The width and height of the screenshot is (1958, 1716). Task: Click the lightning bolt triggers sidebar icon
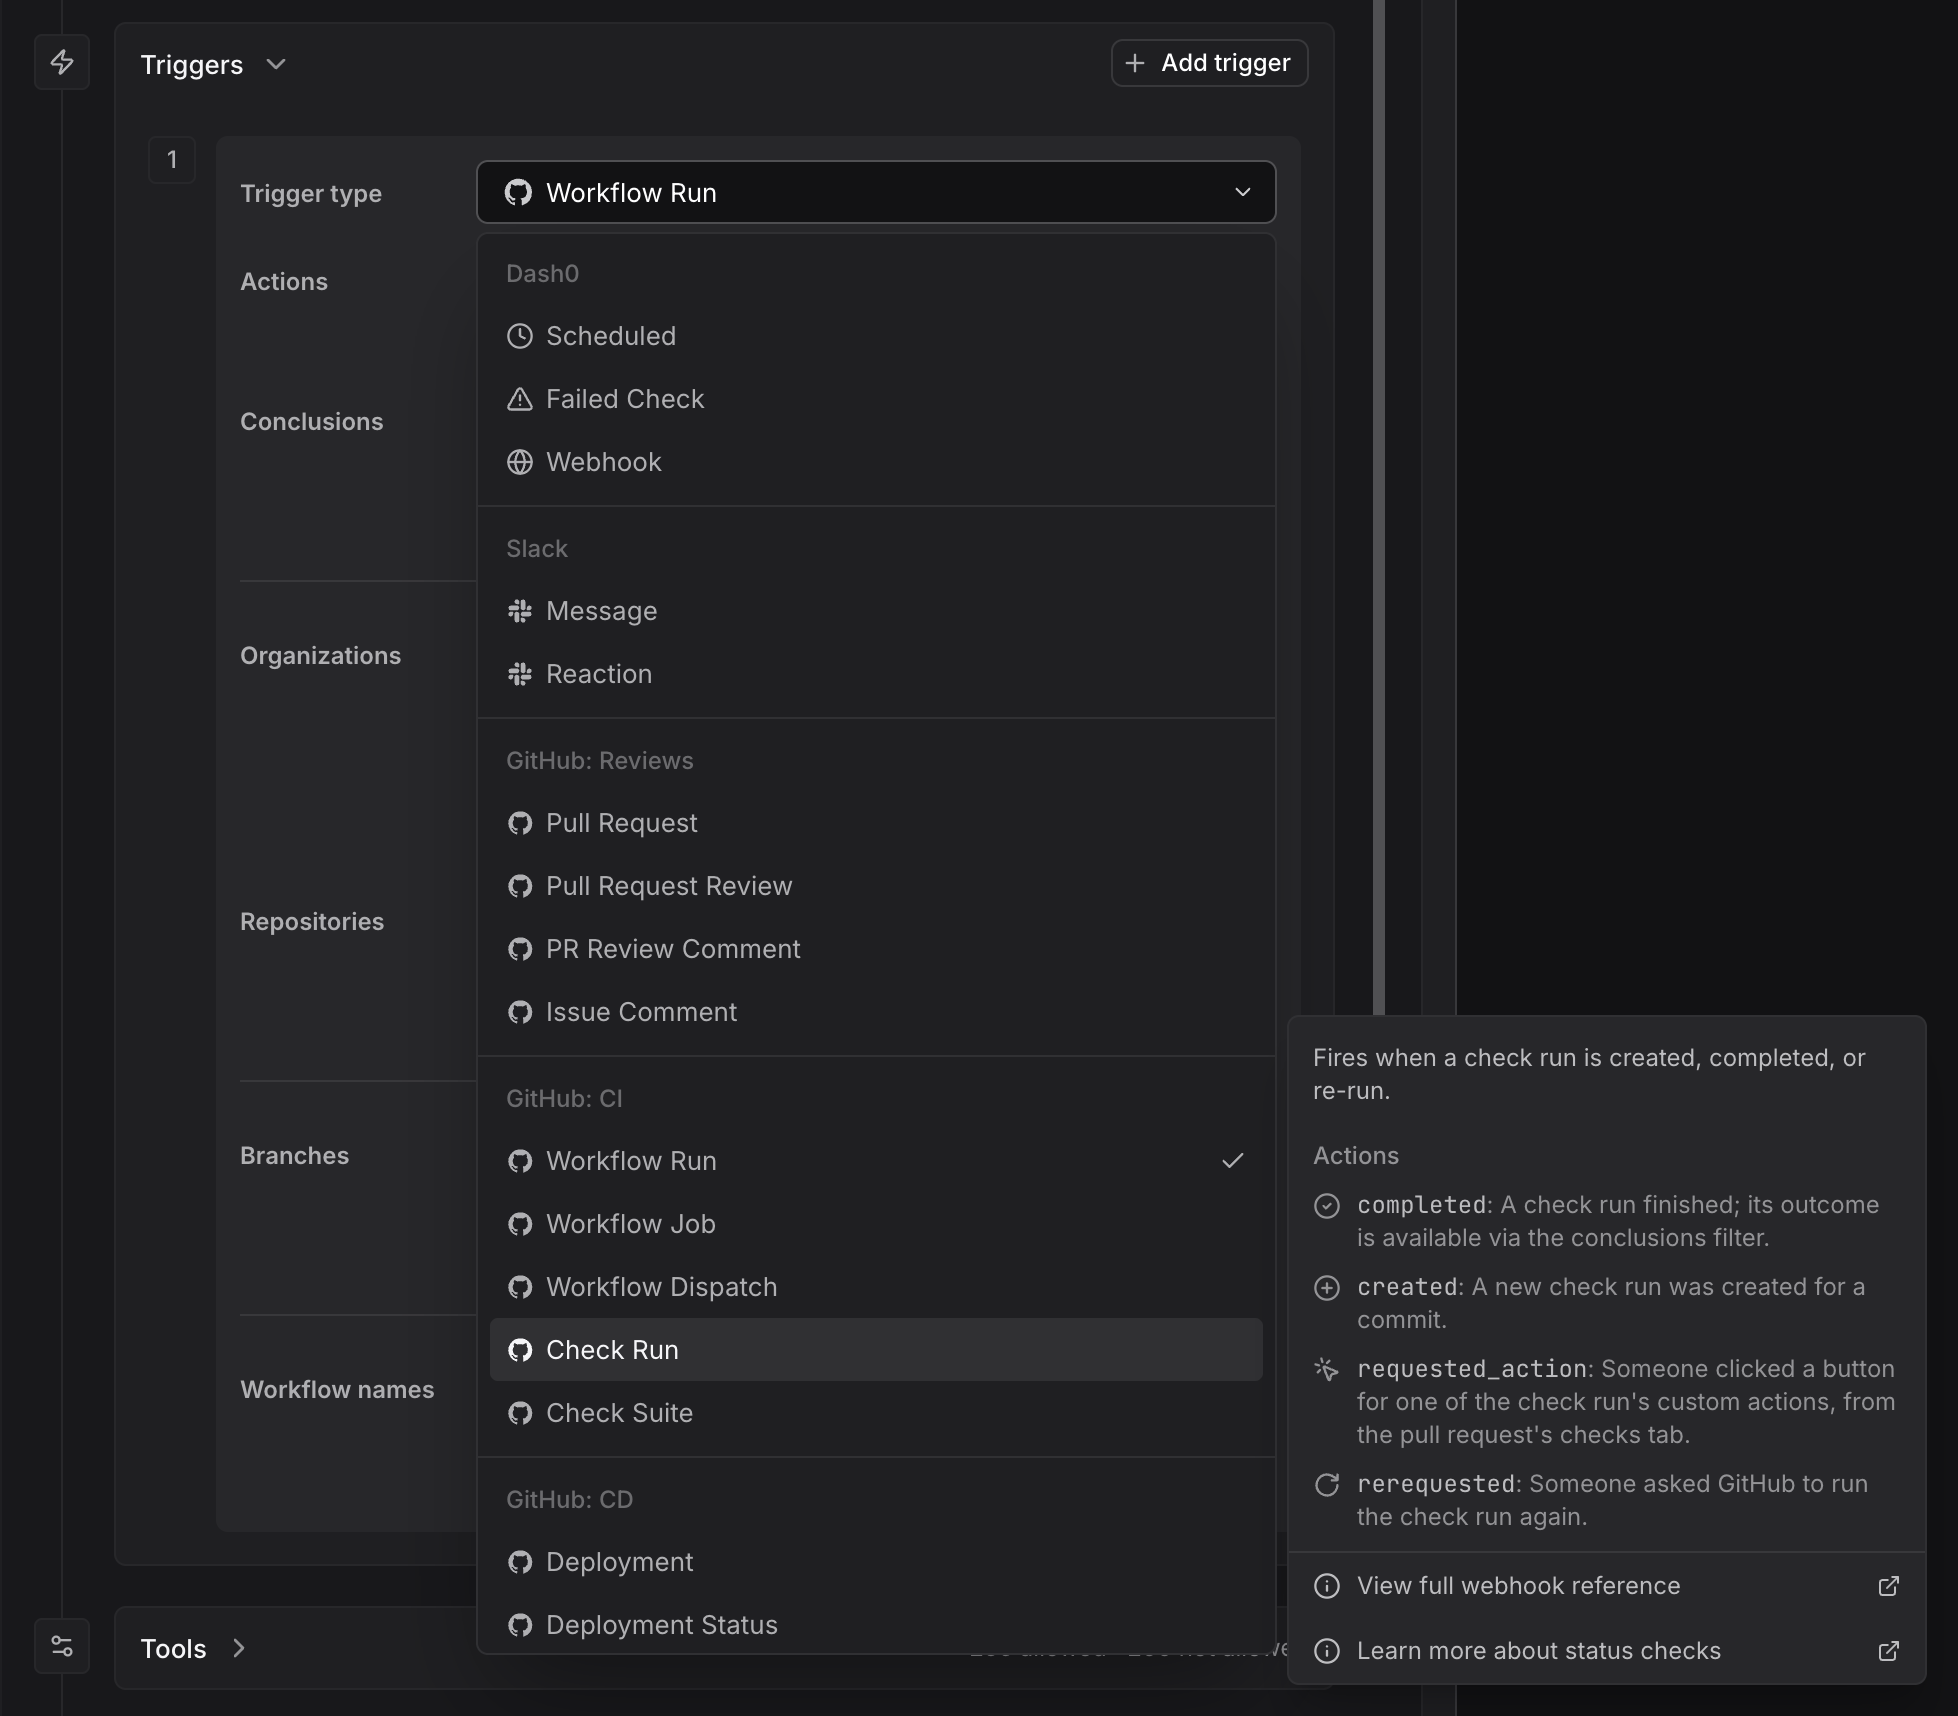(x=62, y=62)
